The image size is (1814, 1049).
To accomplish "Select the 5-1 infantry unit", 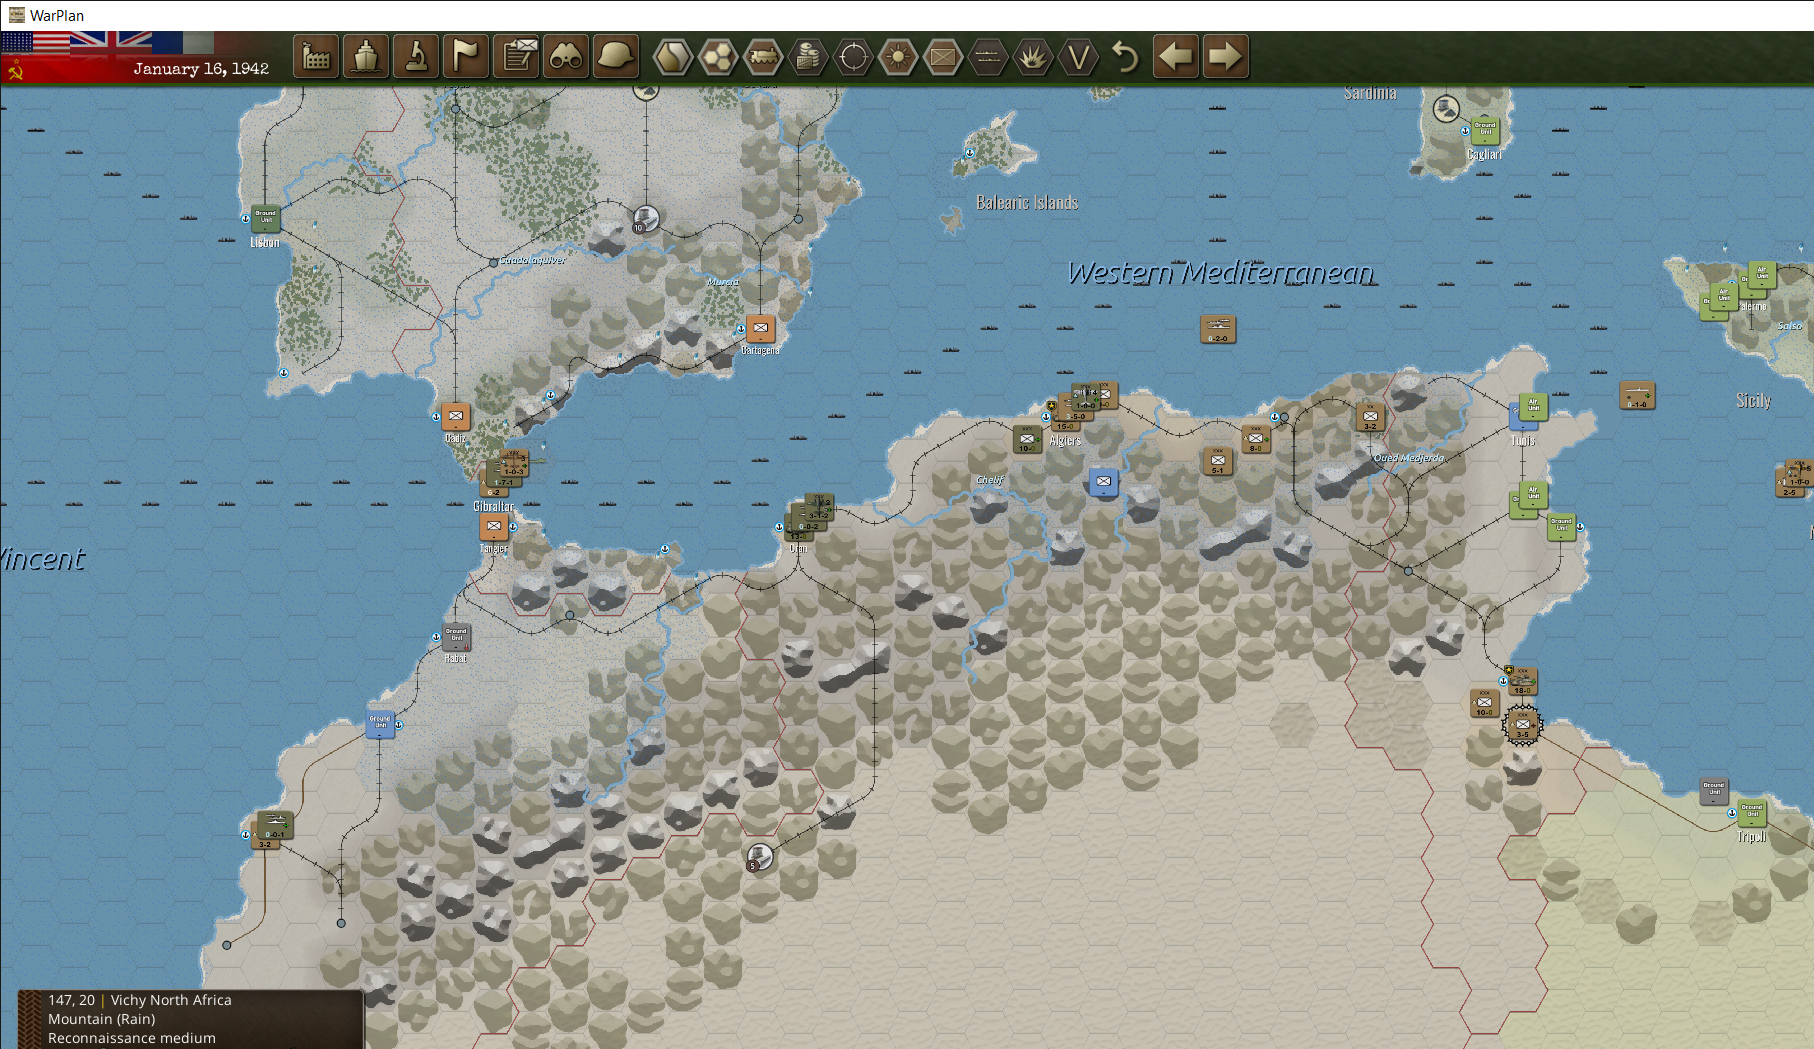I will click(x=1217, y=461).
